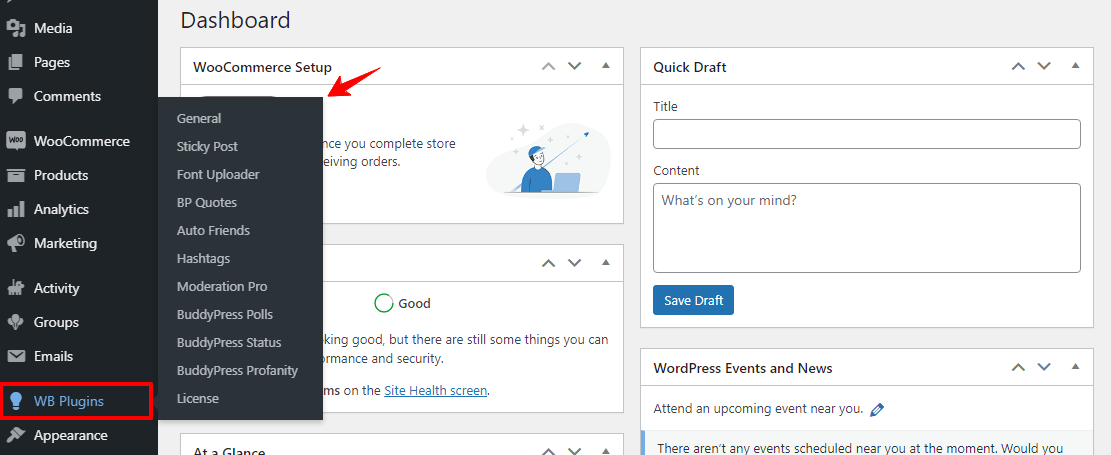Click the Appearance paintbrush icon
Viewport: 1111px width, 455px height.
coord(16,434)
